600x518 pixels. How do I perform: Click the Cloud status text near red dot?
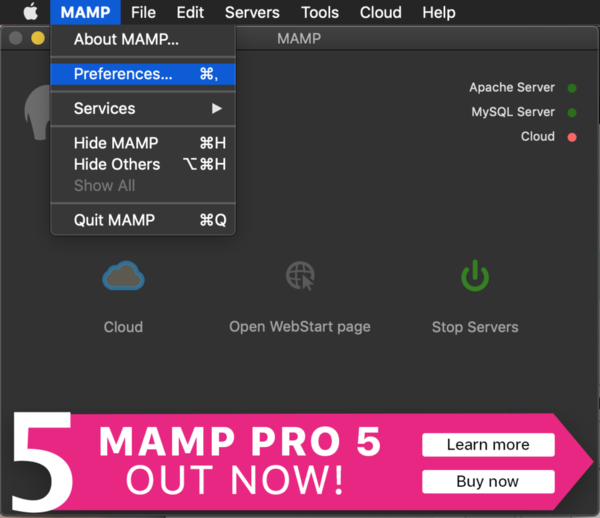click(538, 137)
